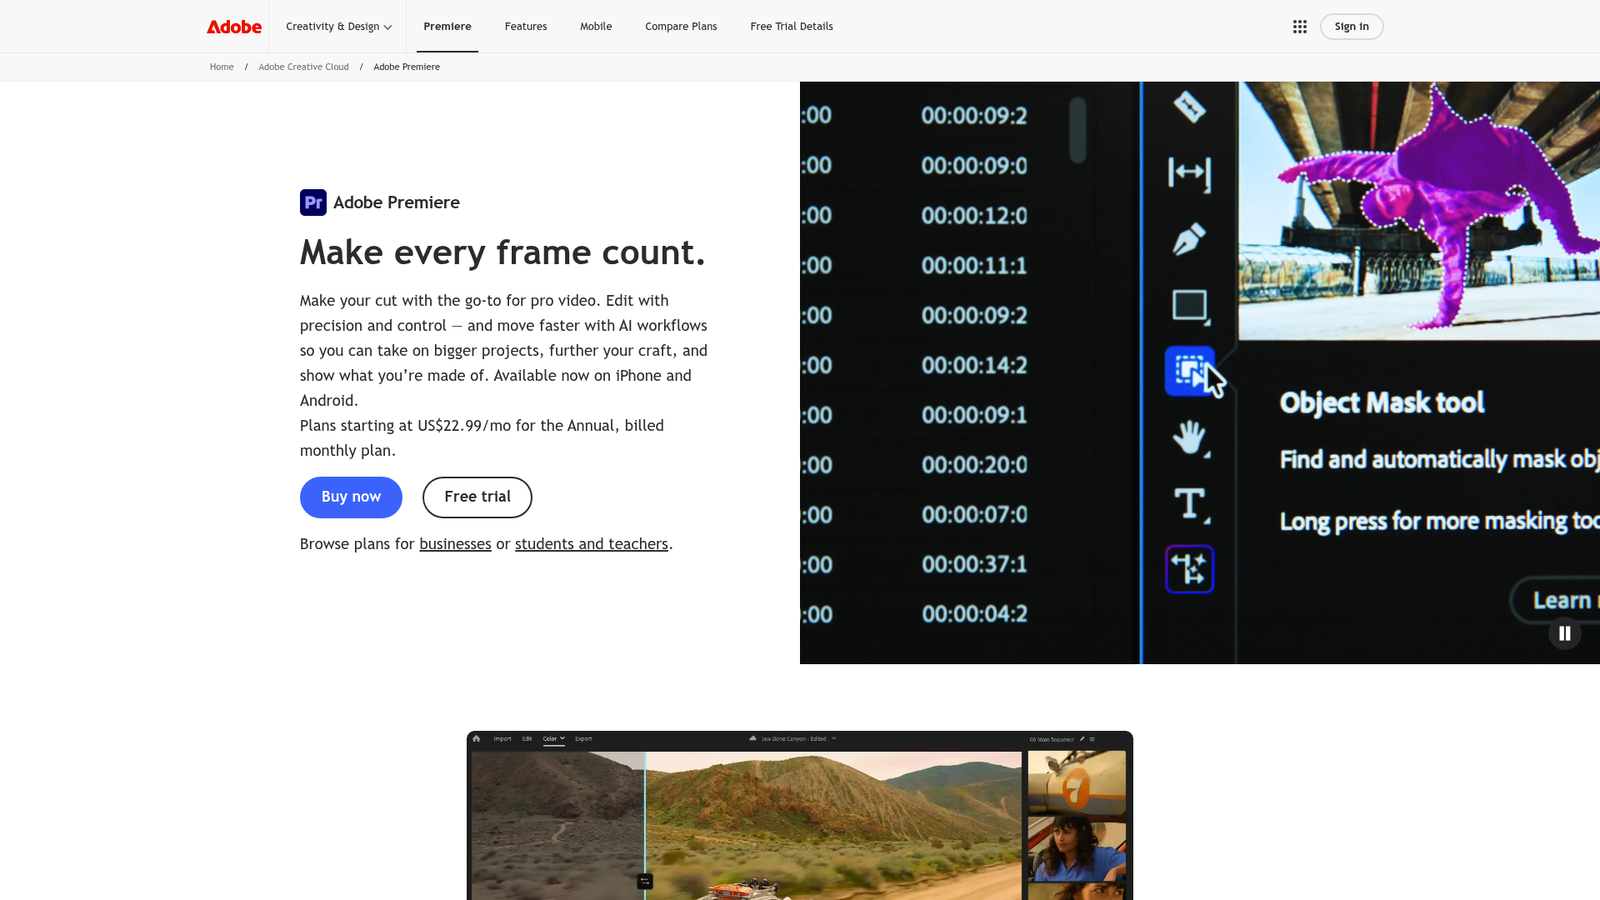Click the Learn button in the hero video

tap(1555, 600)
